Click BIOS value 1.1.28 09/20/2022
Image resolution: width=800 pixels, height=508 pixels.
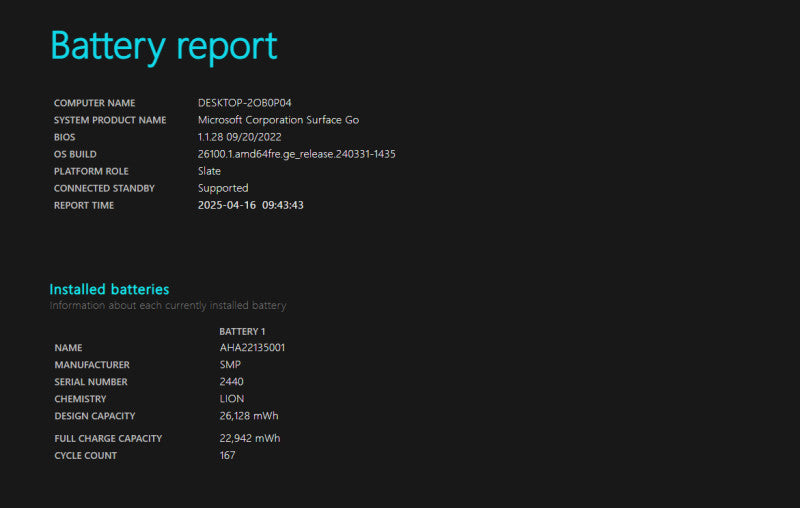(239, 137)
